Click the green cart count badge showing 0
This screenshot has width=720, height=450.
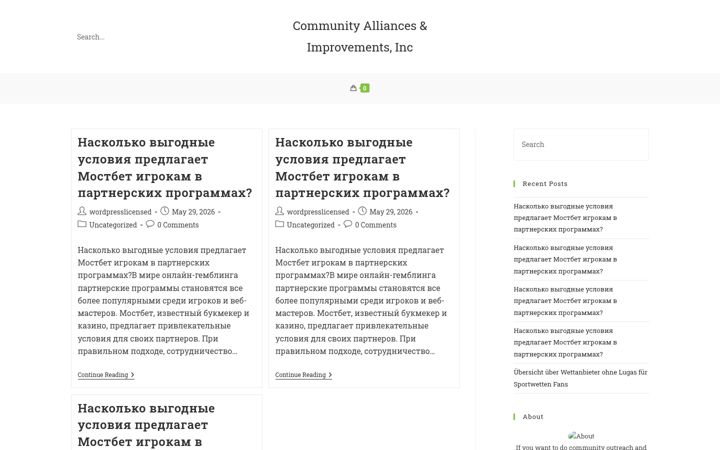coord(365,88)
